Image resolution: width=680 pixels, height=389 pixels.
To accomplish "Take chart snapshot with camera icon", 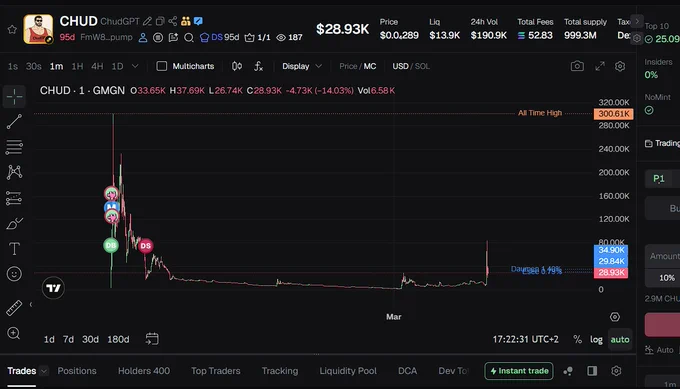I will [x=577, y=66].
